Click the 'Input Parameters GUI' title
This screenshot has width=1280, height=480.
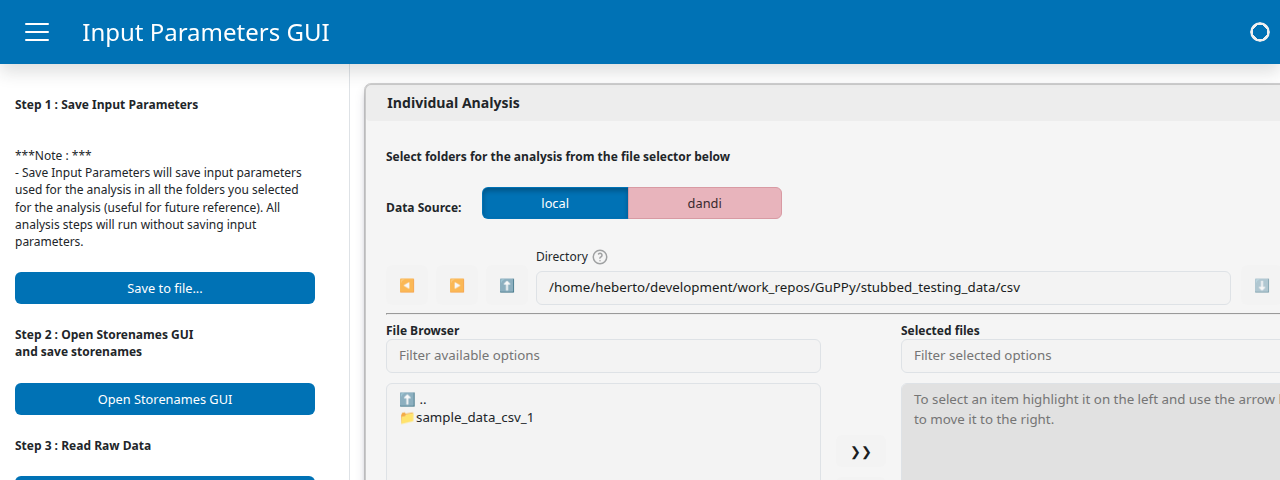point(206,32)
